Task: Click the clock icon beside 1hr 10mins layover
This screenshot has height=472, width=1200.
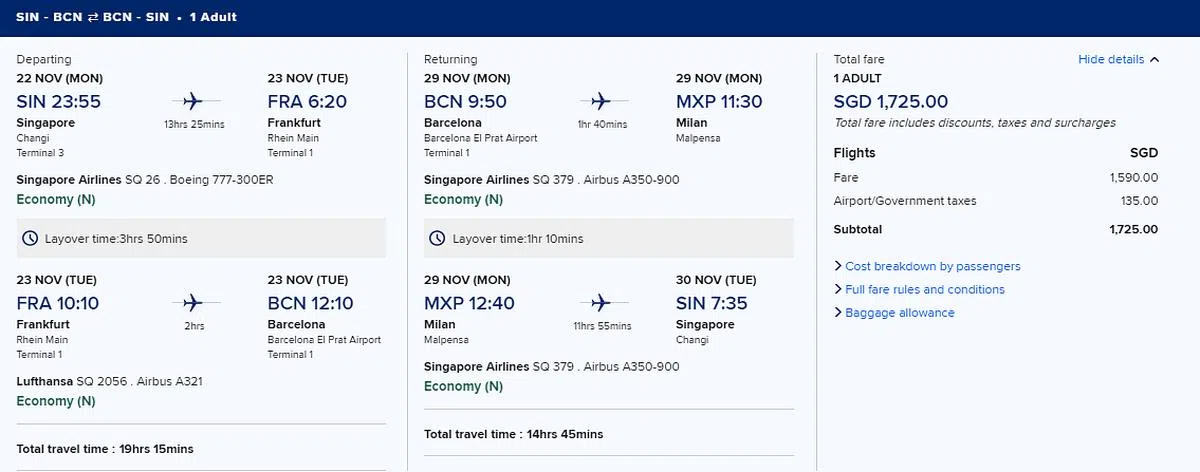Action: tap(437, 238)
